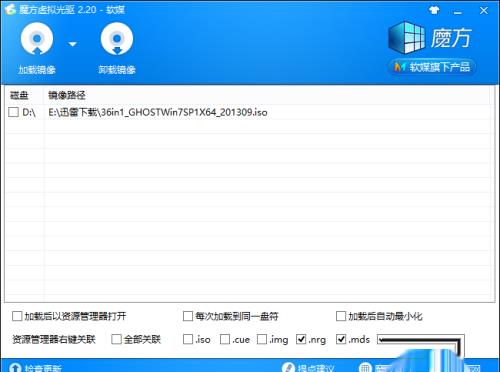This screenshot has width=500, height=372.
Task: Enable 加载后以资源管理器打开 checkbox
Action: tap(17, 316)
